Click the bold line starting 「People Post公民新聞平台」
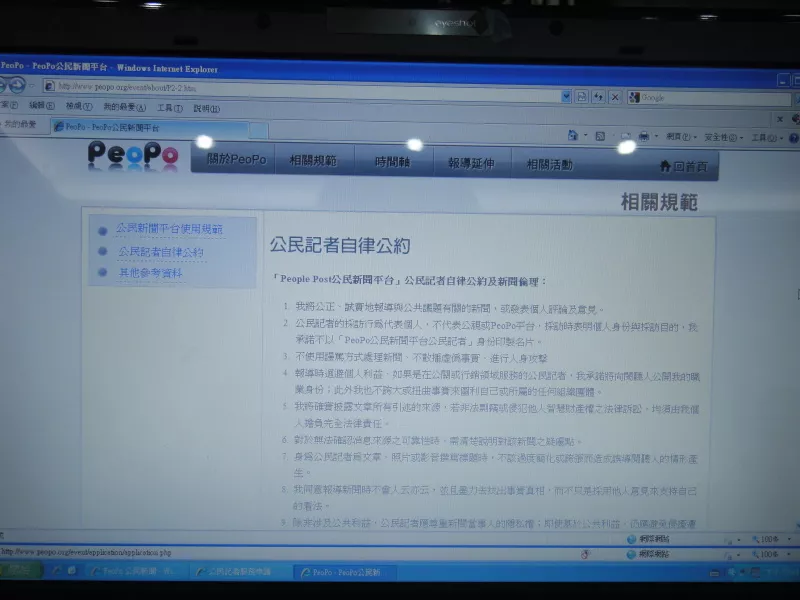The image size is (800, 600). [x=409, y=280]
